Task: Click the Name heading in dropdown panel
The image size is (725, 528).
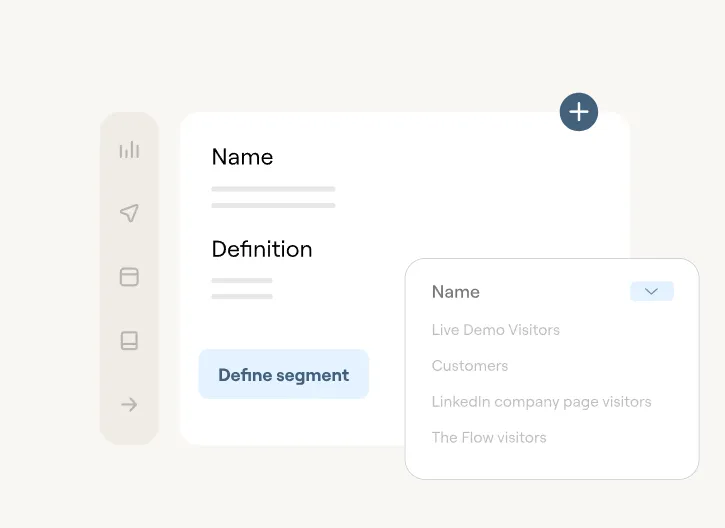Action: tap(455, 292)
